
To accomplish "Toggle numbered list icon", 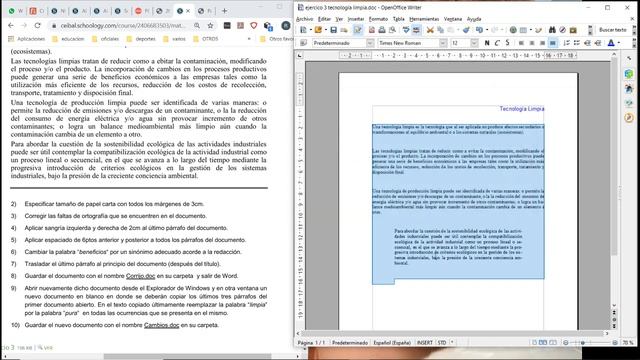I will tap(566, 43).
